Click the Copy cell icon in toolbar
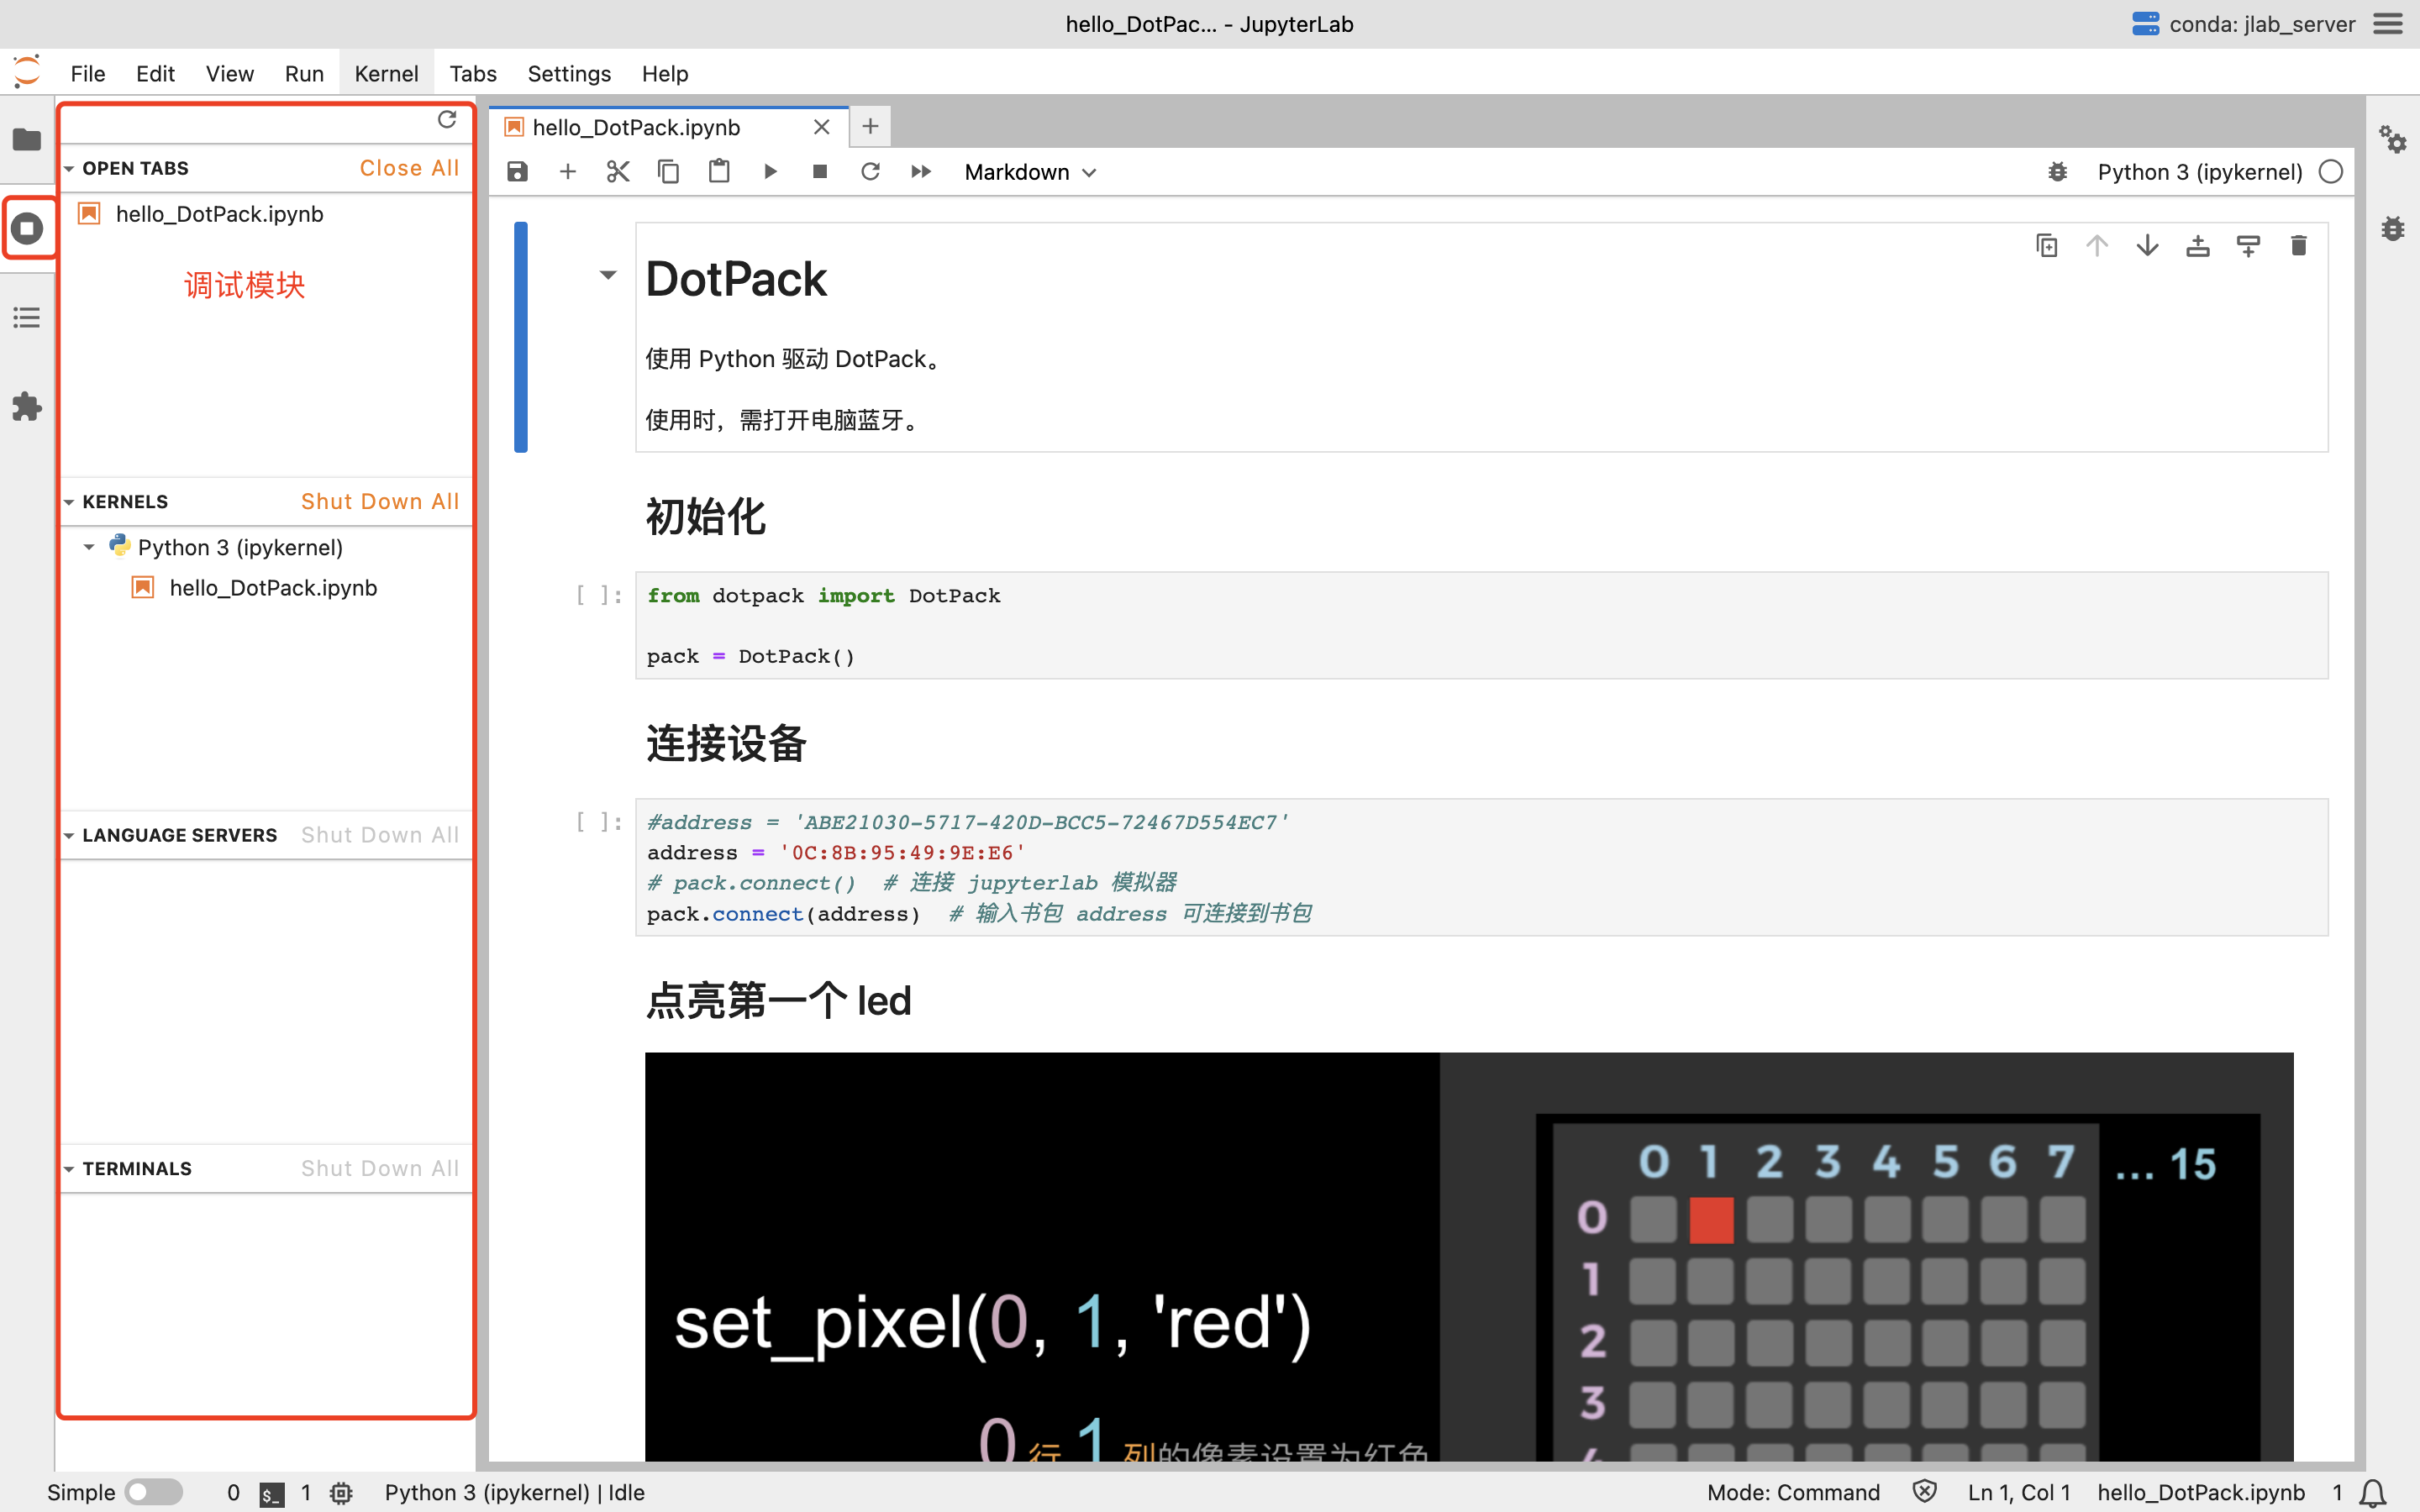The height and width of the screenshot is (1512, 2420). [667, 171]
